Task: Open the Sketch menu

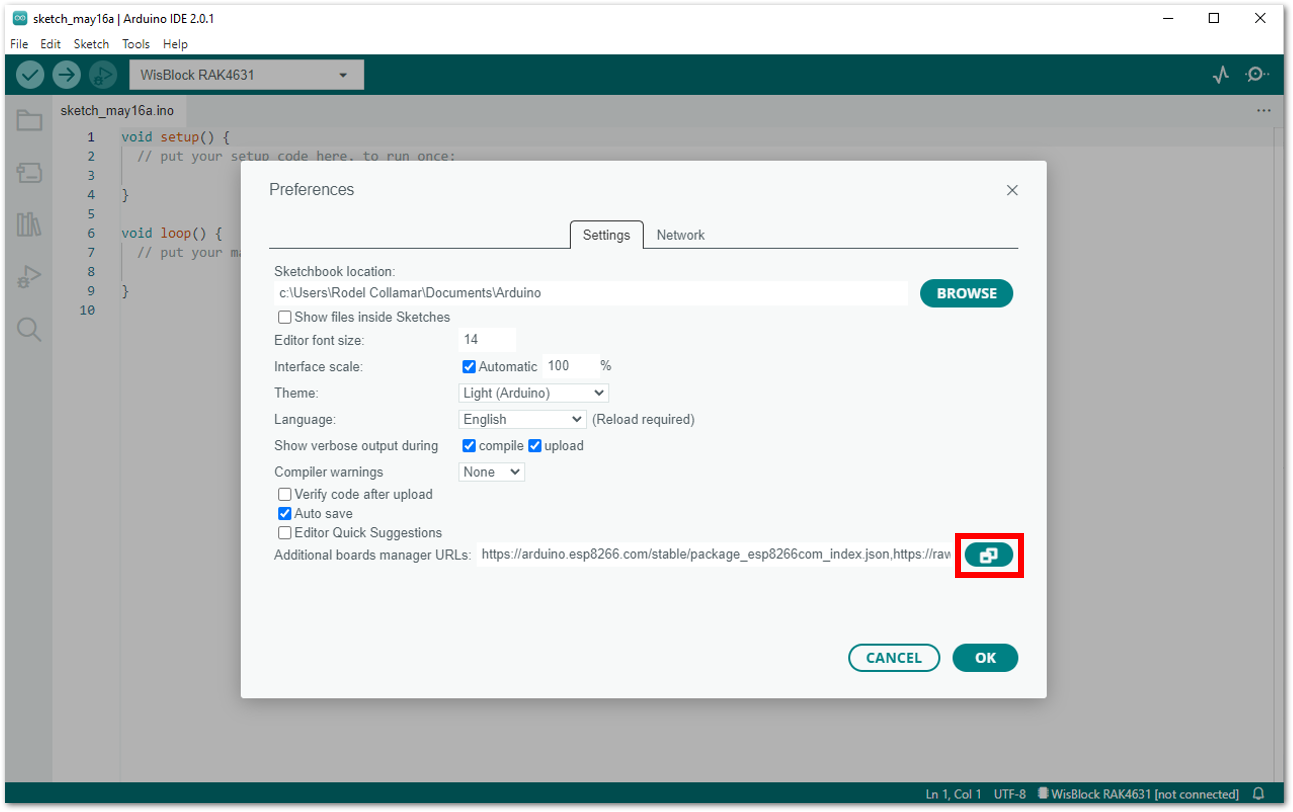Action: point(92,44)
